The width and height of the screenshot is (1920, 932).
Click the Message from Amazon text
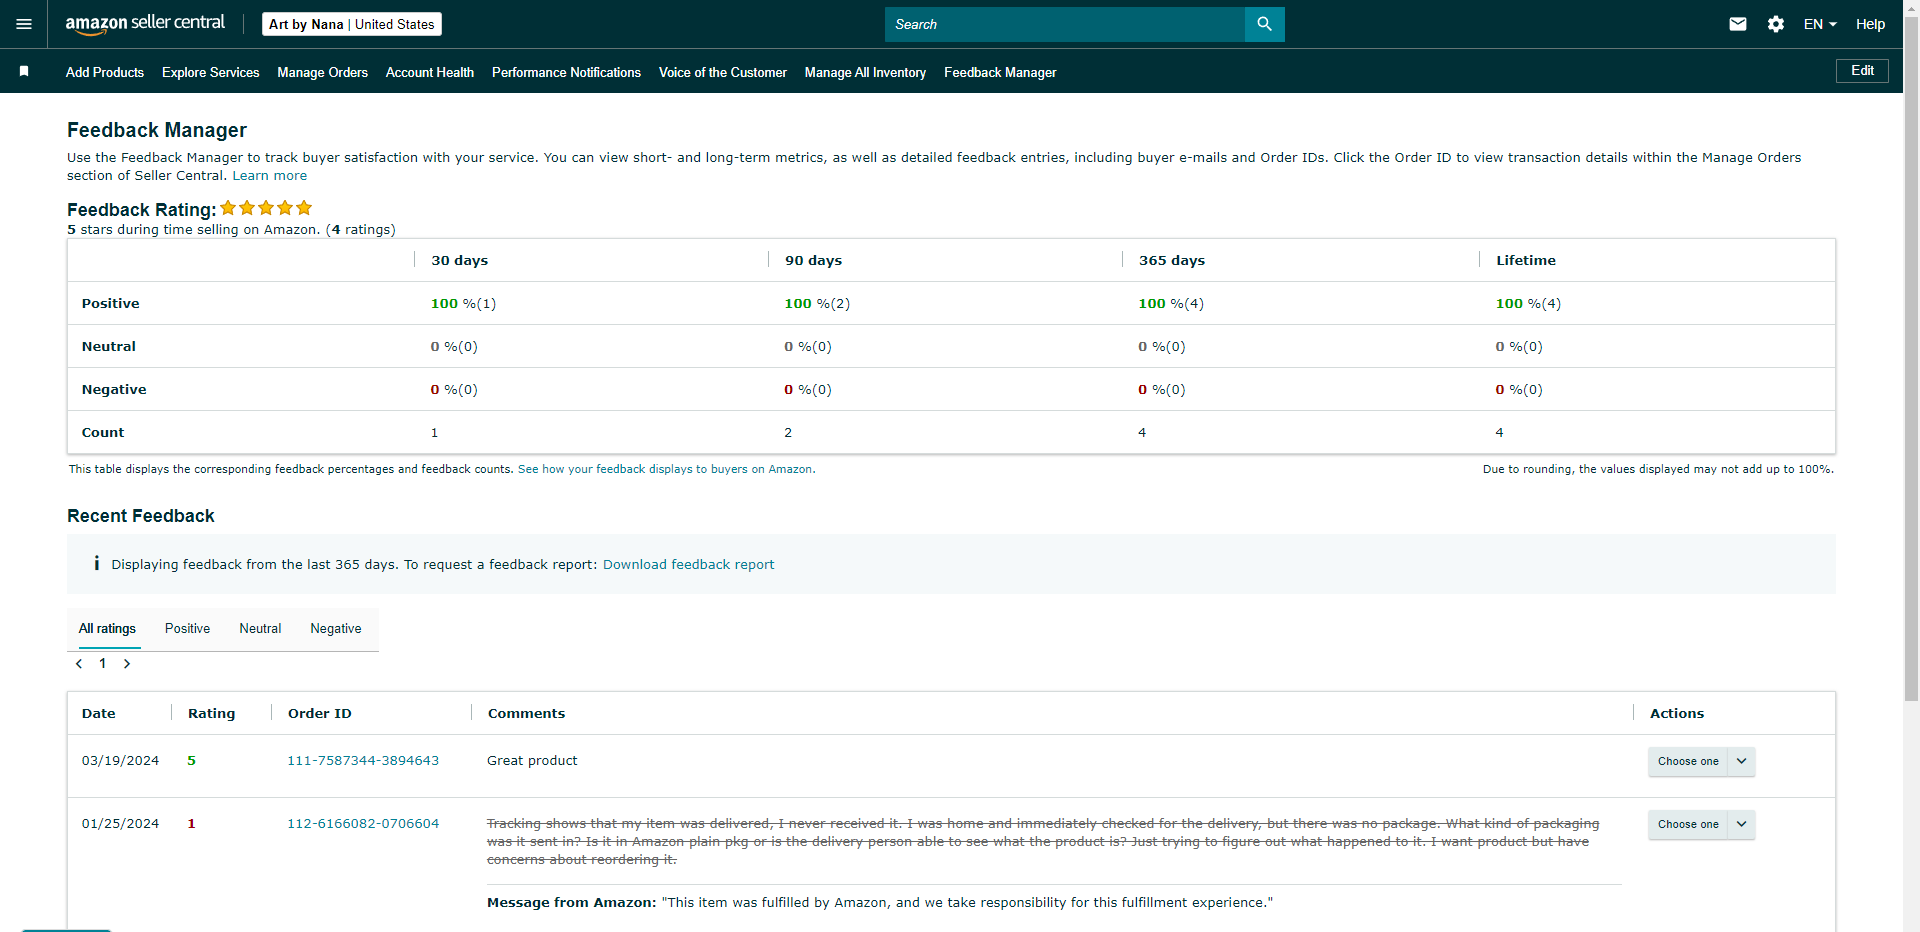(880, 903)
